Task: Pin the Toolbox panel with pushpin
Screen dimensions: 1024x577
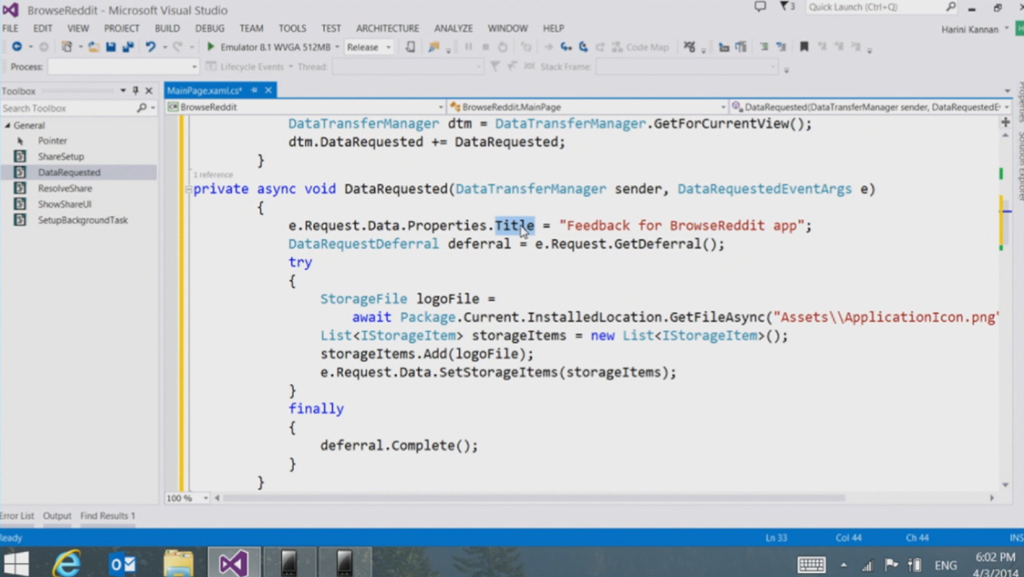Action: pos(135,91)
